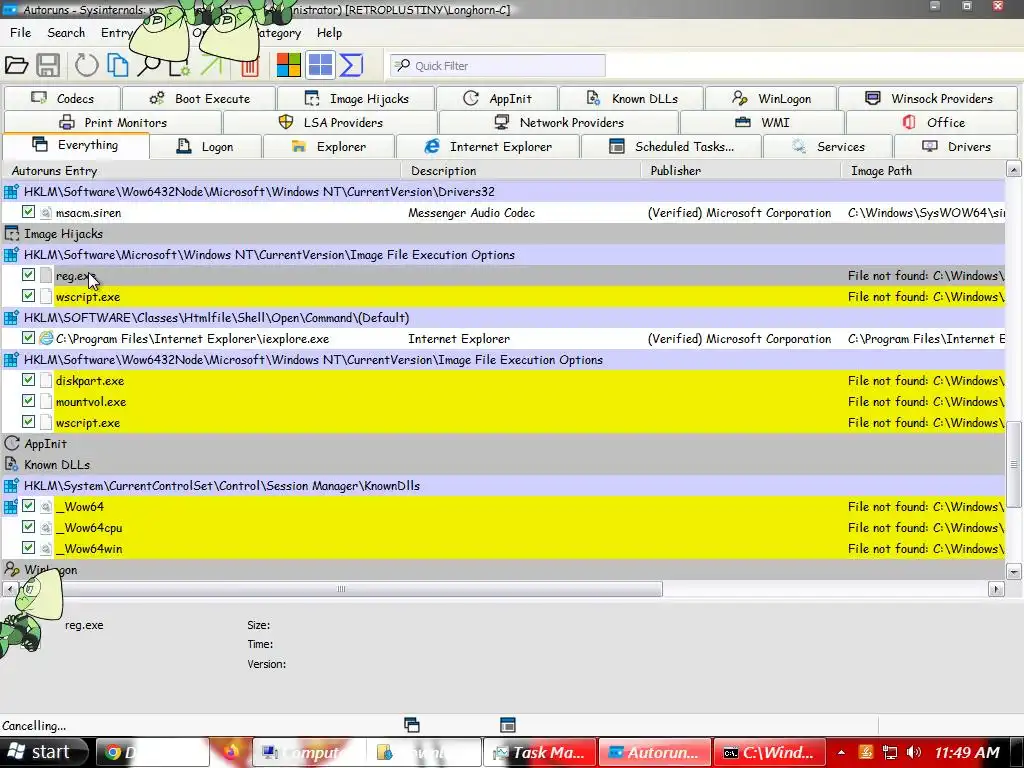The image size is (1024, 768).
Task: Click the vertical scrollbar up arrow
Action: [x=1014, y=169]
